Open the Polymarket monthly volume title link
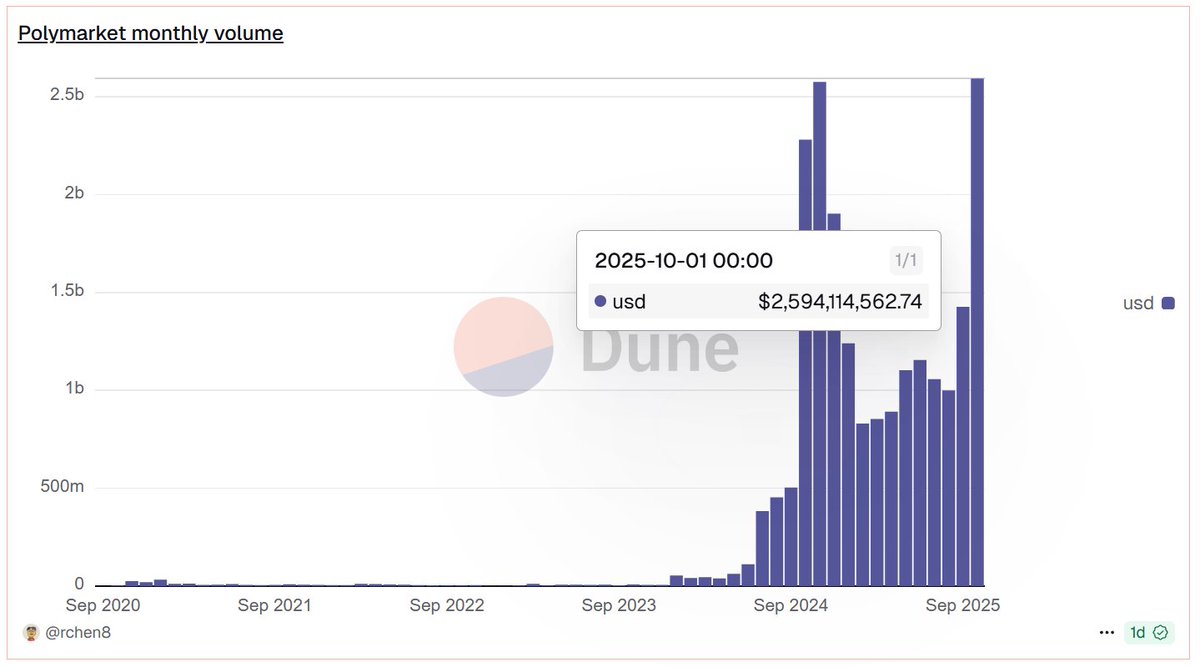 [x=151, y=33]
